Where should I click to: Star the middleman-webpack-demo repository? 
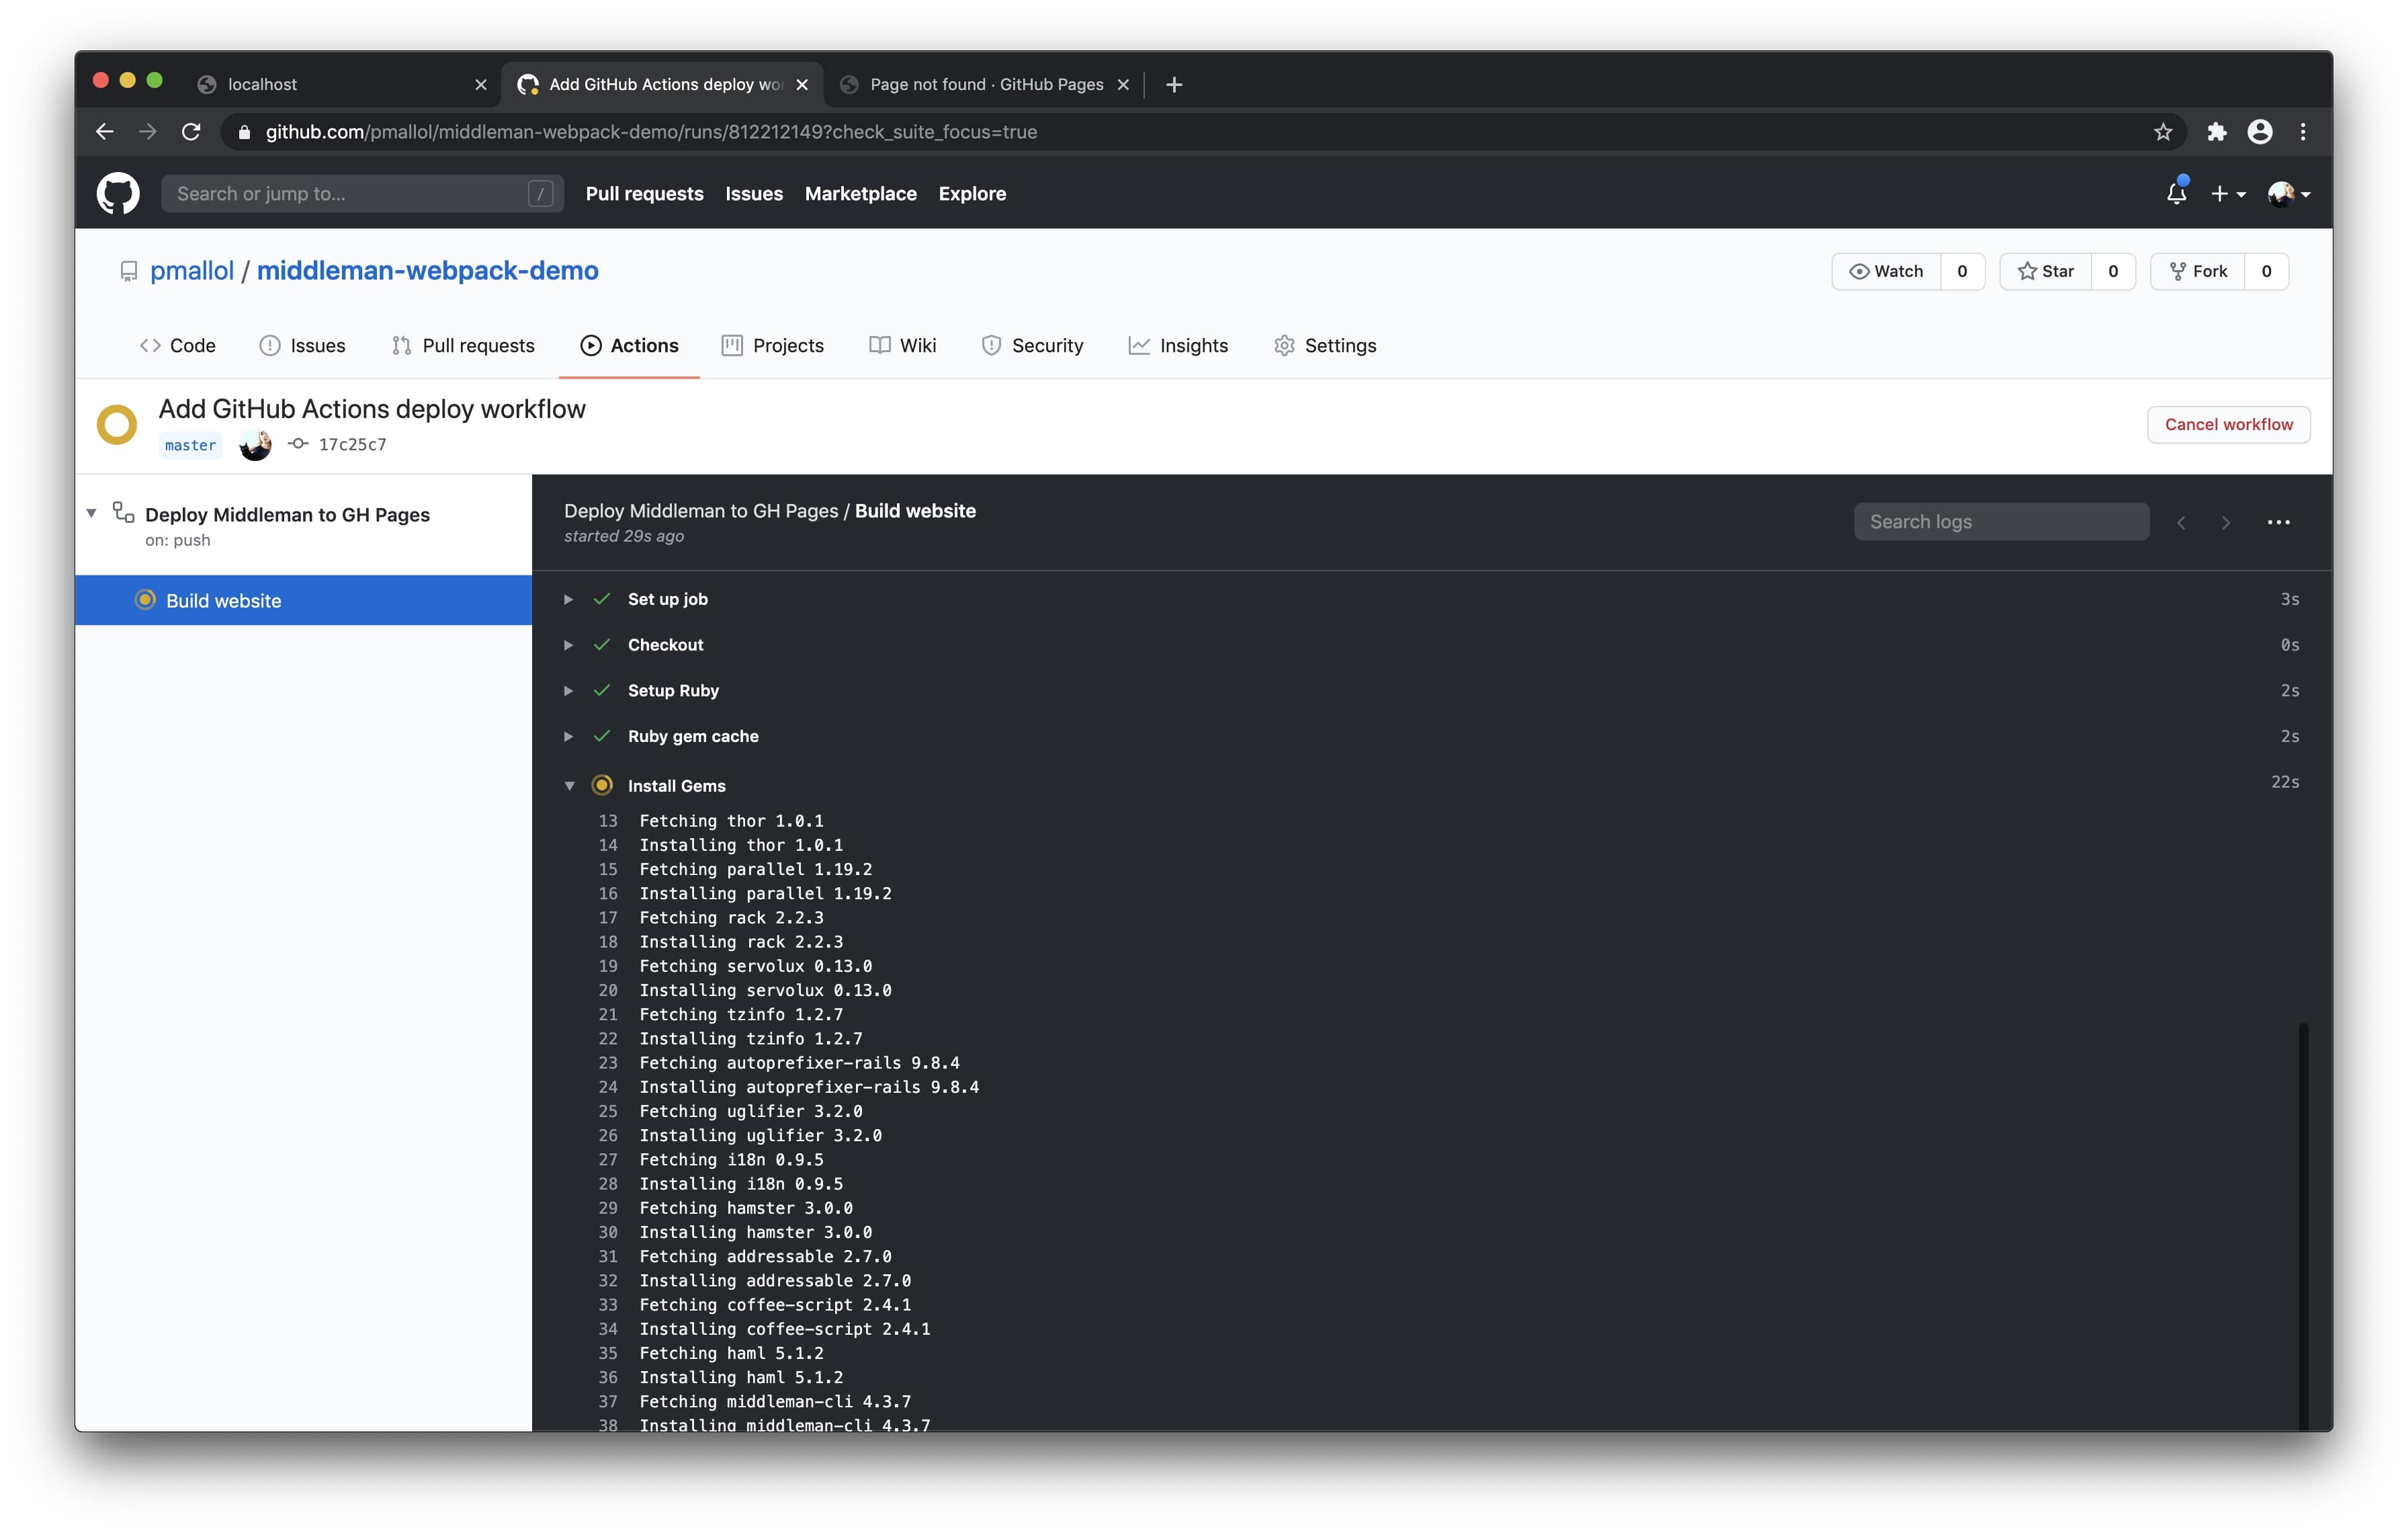(2046, 271)
